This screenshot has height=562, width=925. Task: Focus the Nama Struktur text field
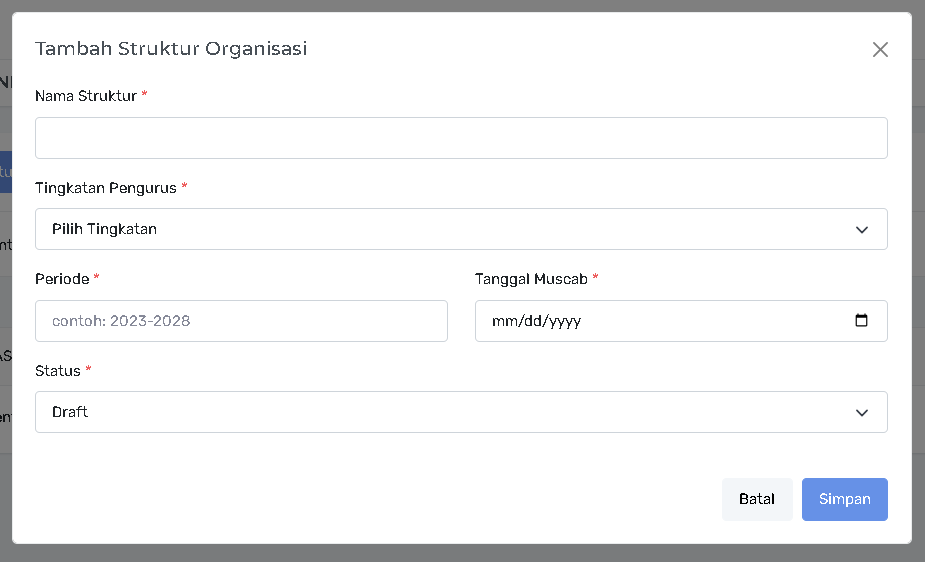461,138
